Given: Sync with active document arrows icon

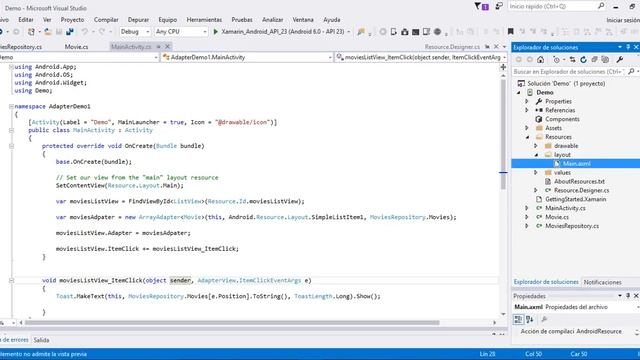Looking at the screenshot, I should tap(573, 60).
